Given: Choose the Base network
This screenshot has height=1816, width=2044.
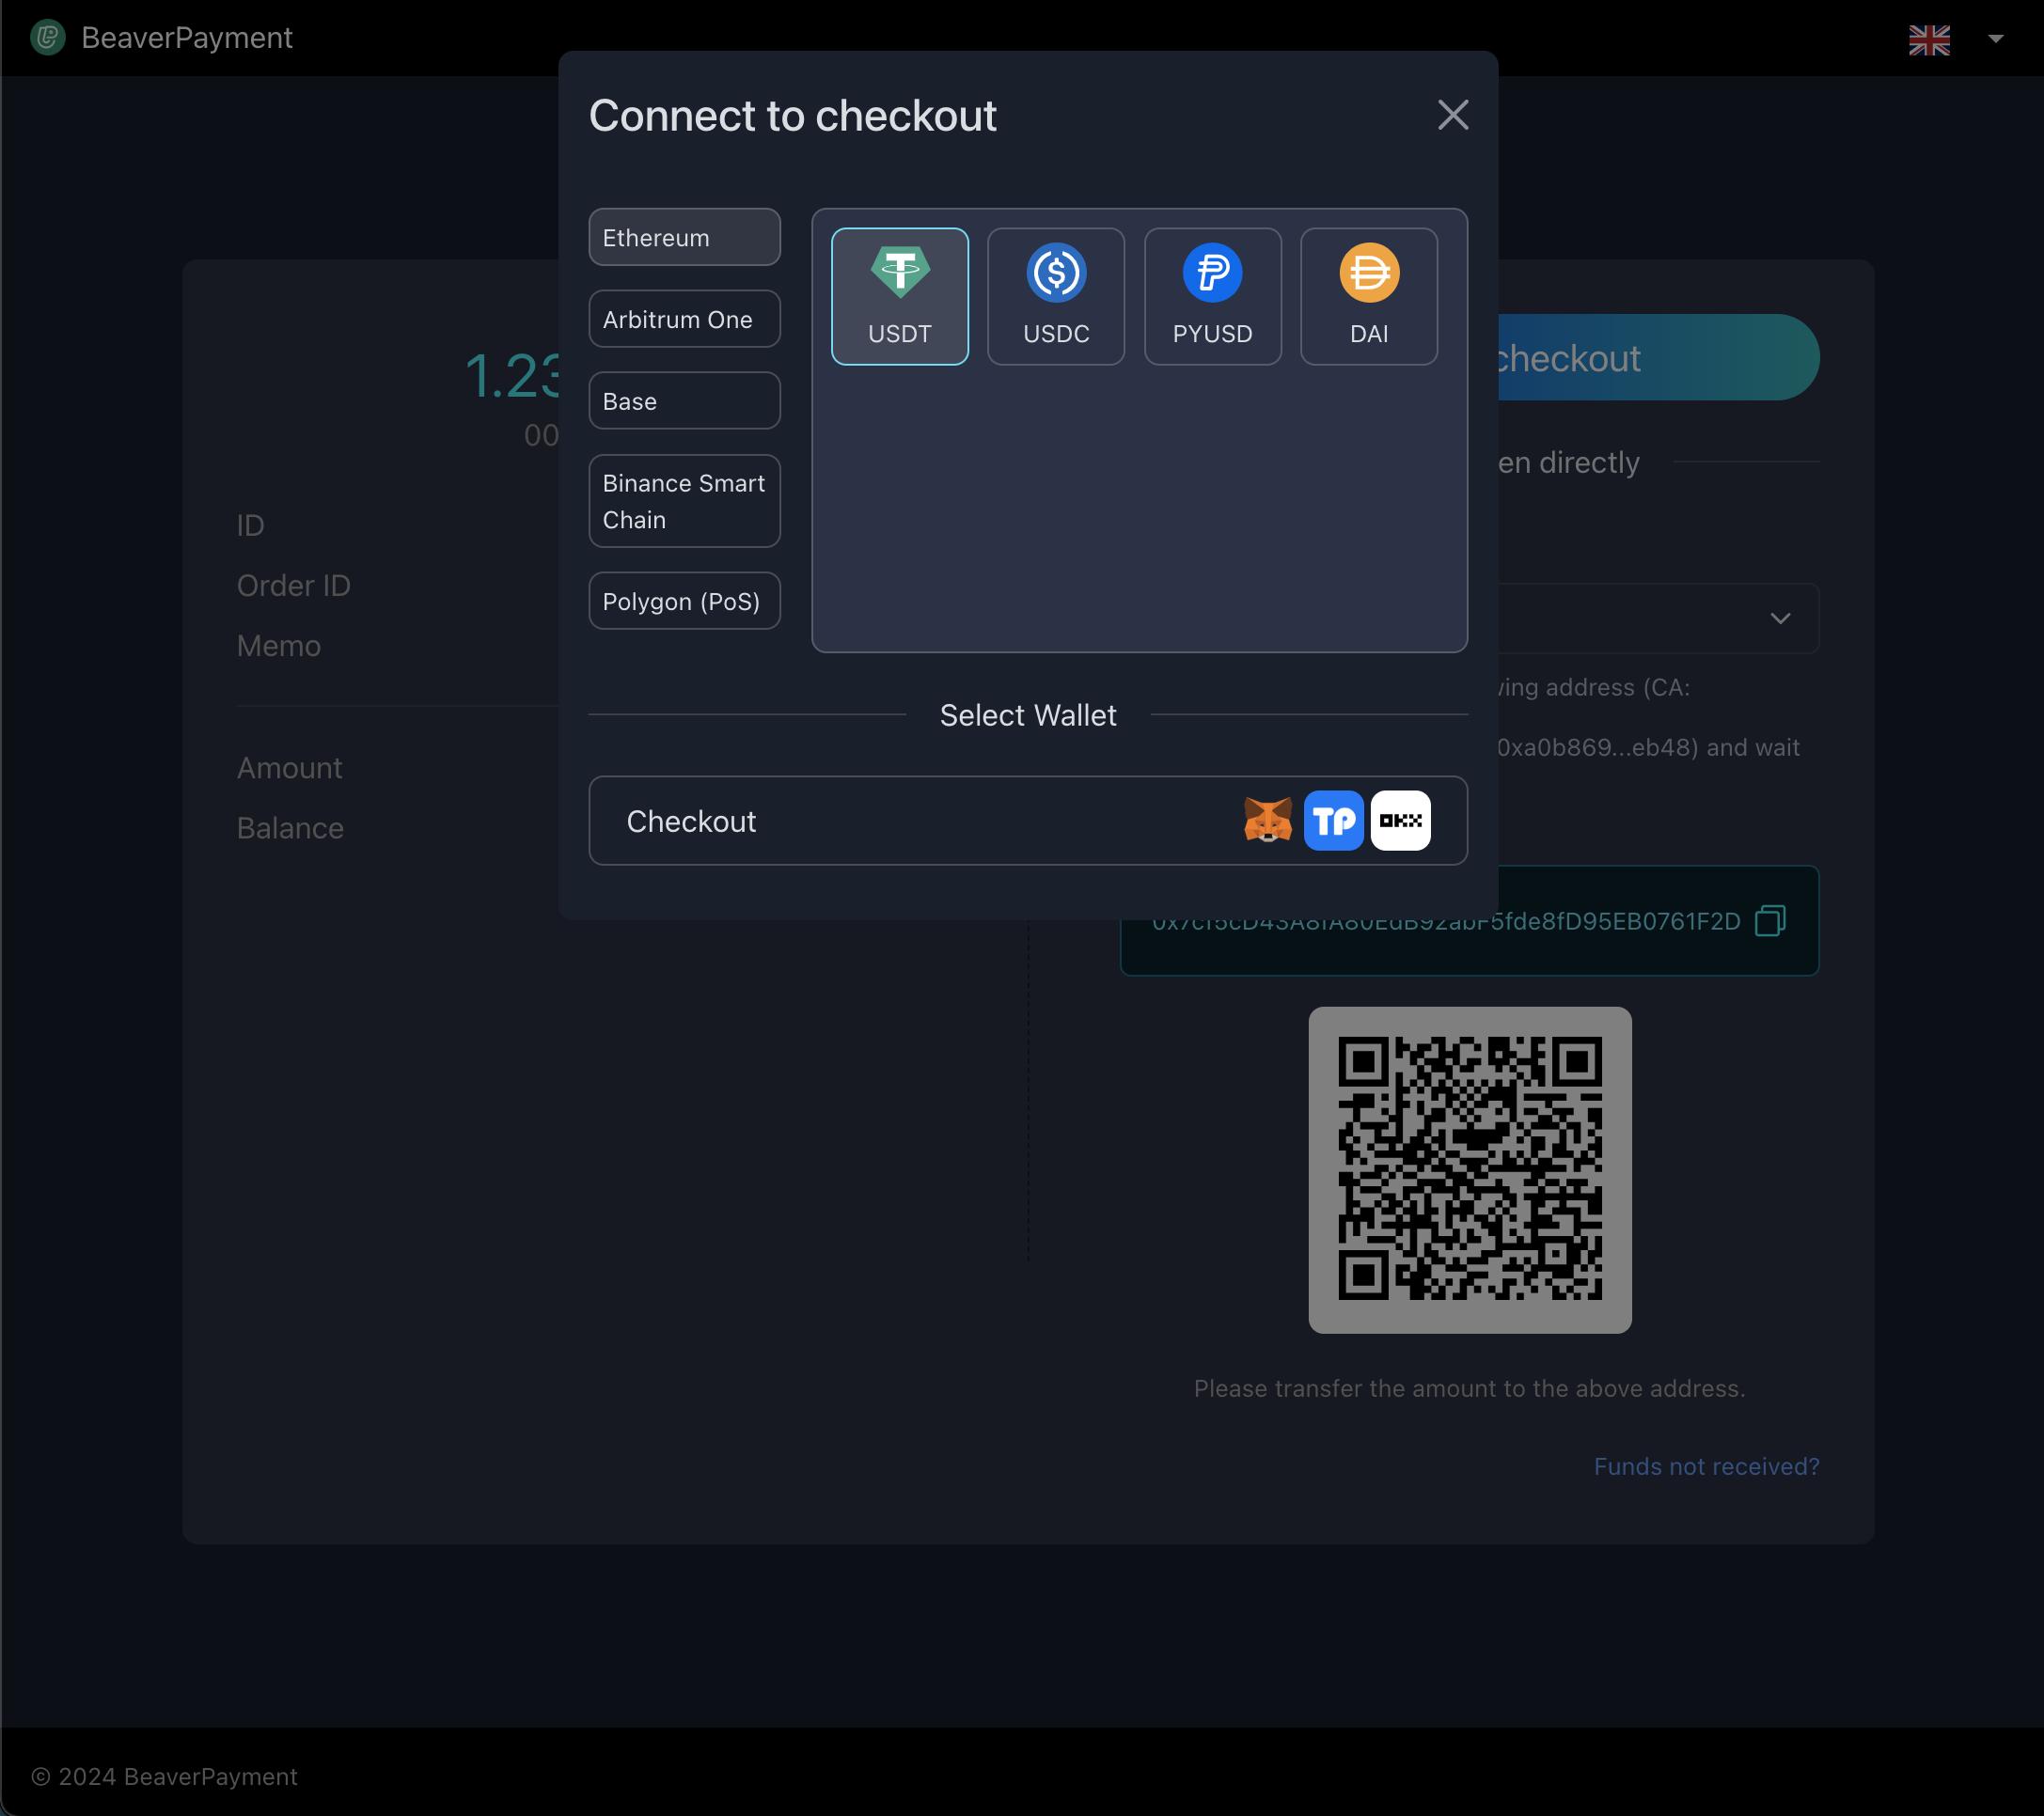Looking at the screenshot, I should pos(684,401).
